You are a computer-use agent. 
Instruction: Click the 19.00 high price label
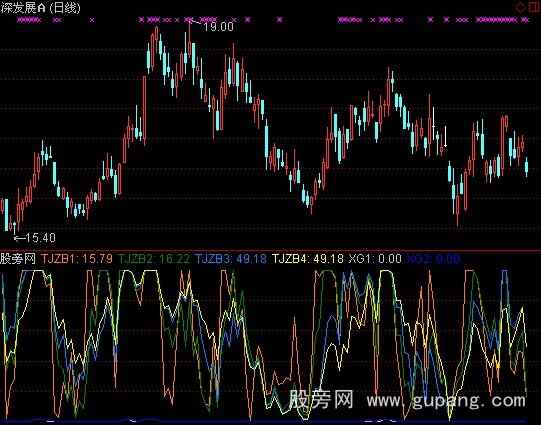tap(218, 27)
